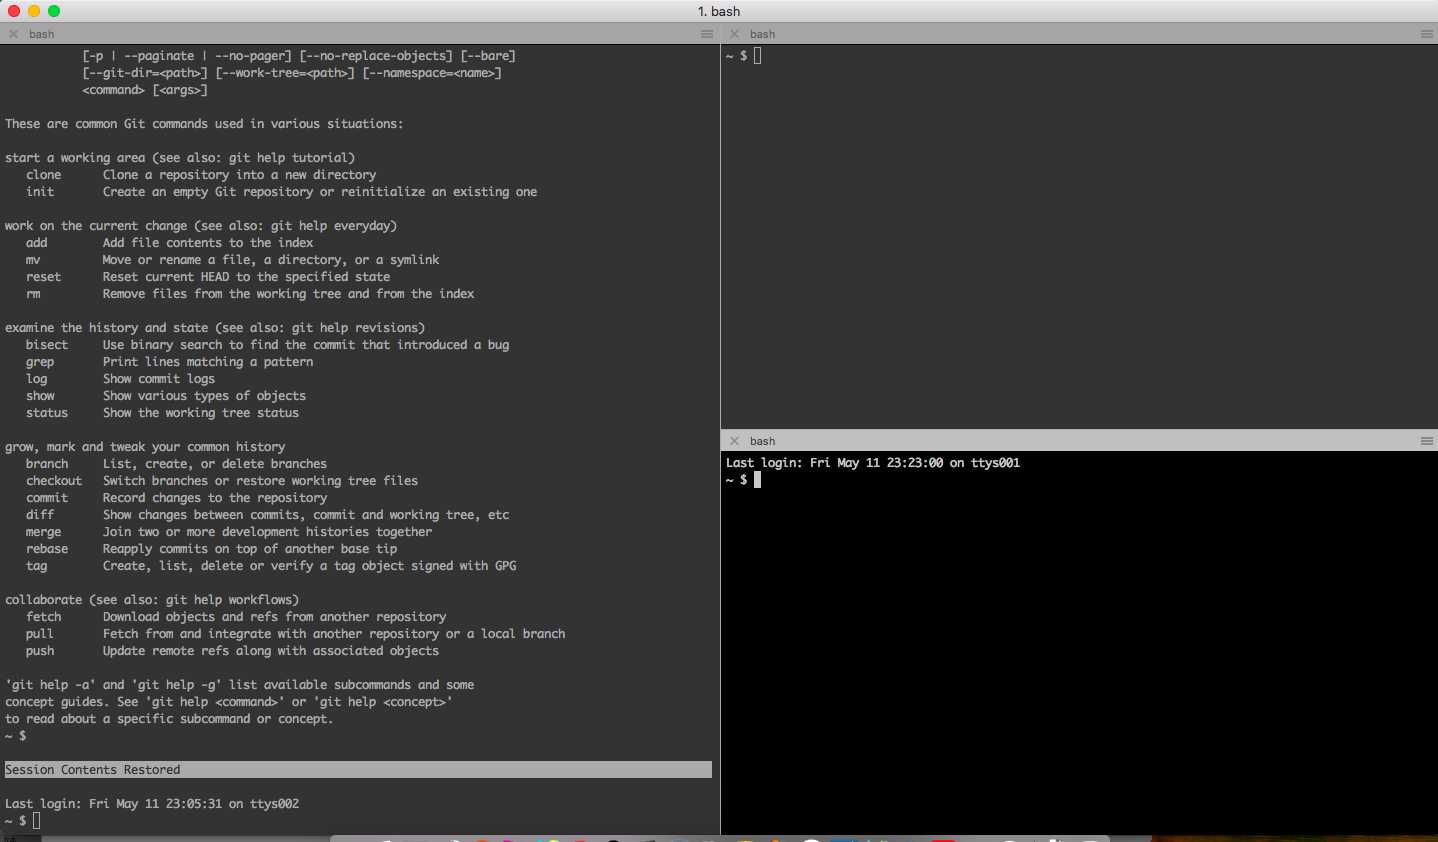Click "Update remote refs along with associated objects"
The width and height of the screenshot is (1438, 842).
(x=271, y=651)
